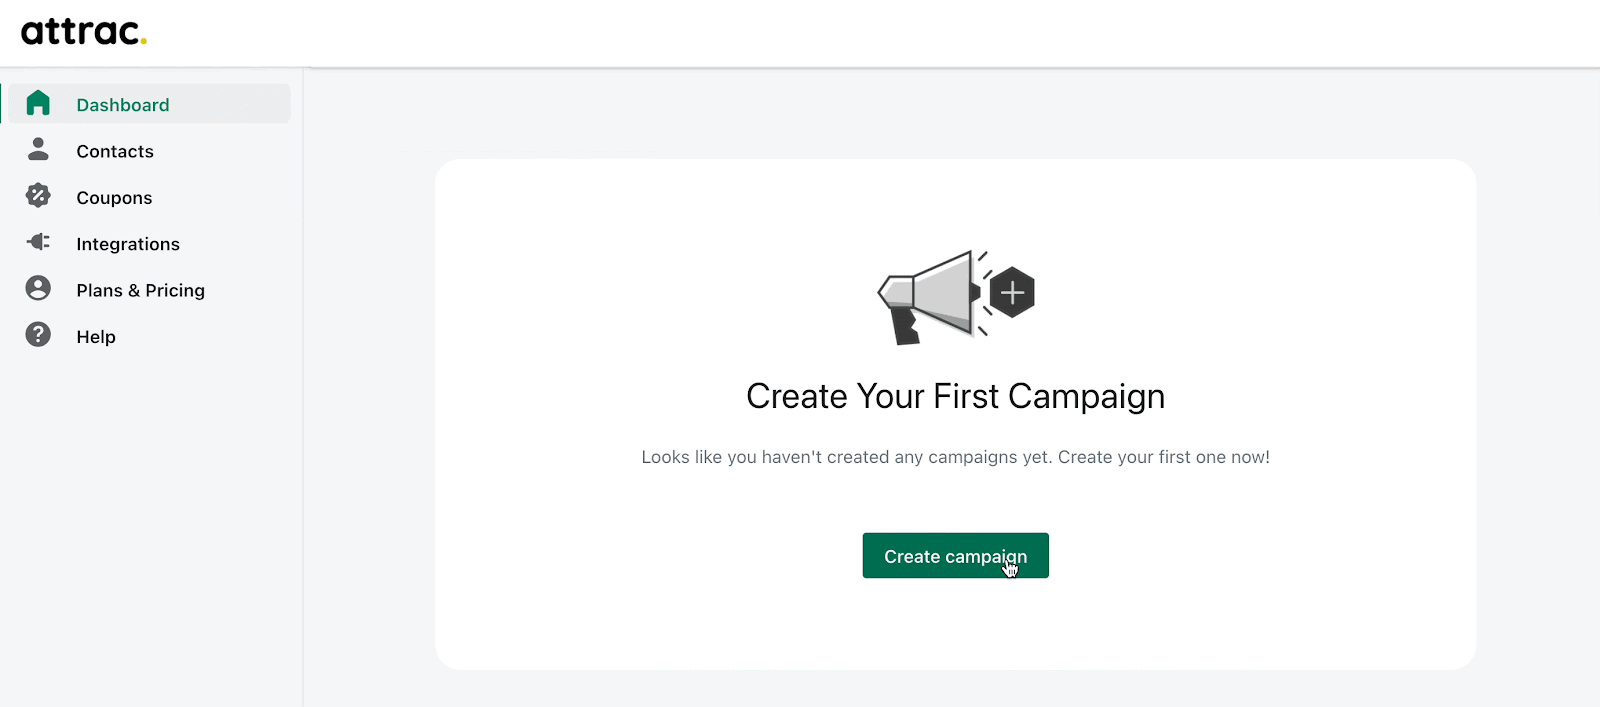Navigate to Contacts in the sidebar

click(x=114, y=151)
